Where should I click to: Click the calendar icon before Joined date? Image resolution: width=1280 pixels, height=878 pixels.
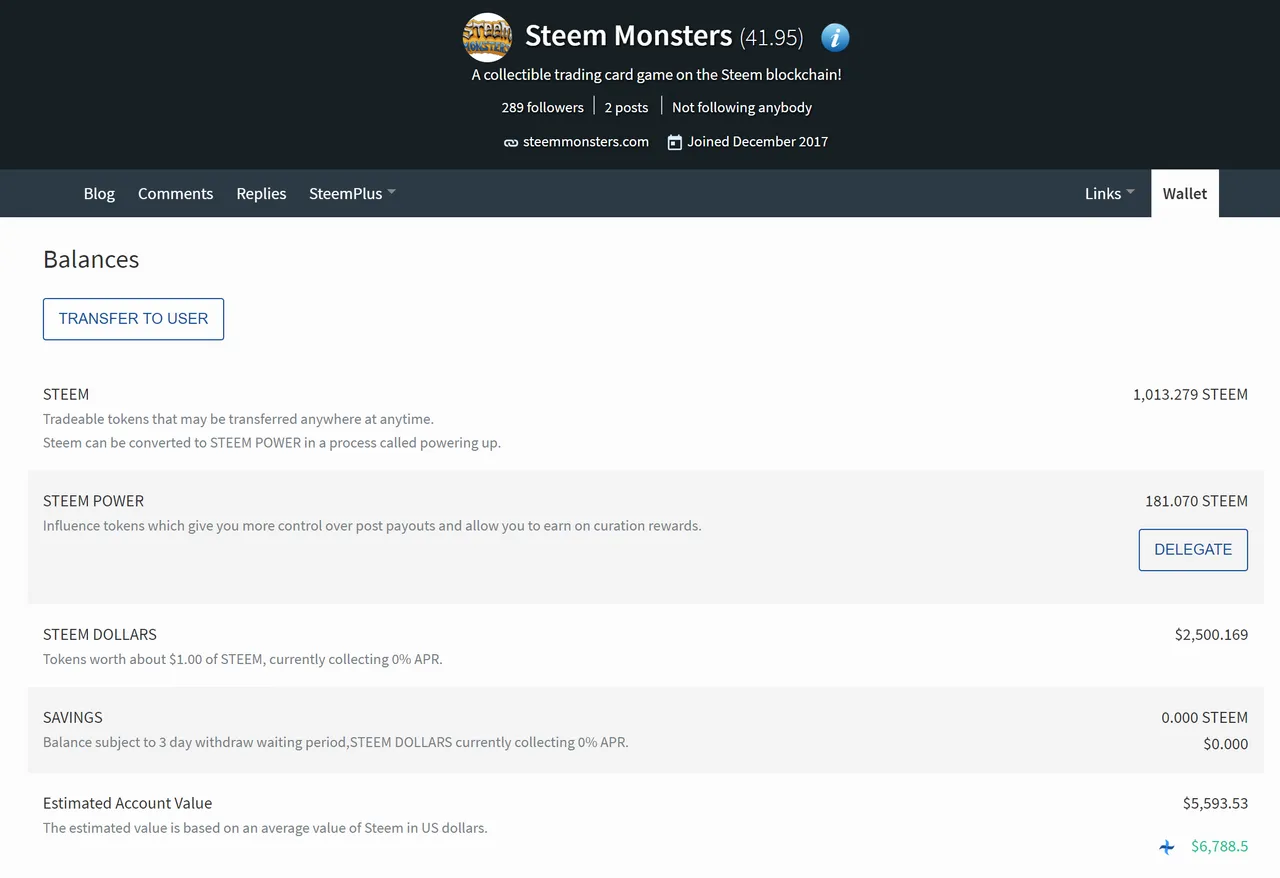pyautogui.click(x=675, y=142)
